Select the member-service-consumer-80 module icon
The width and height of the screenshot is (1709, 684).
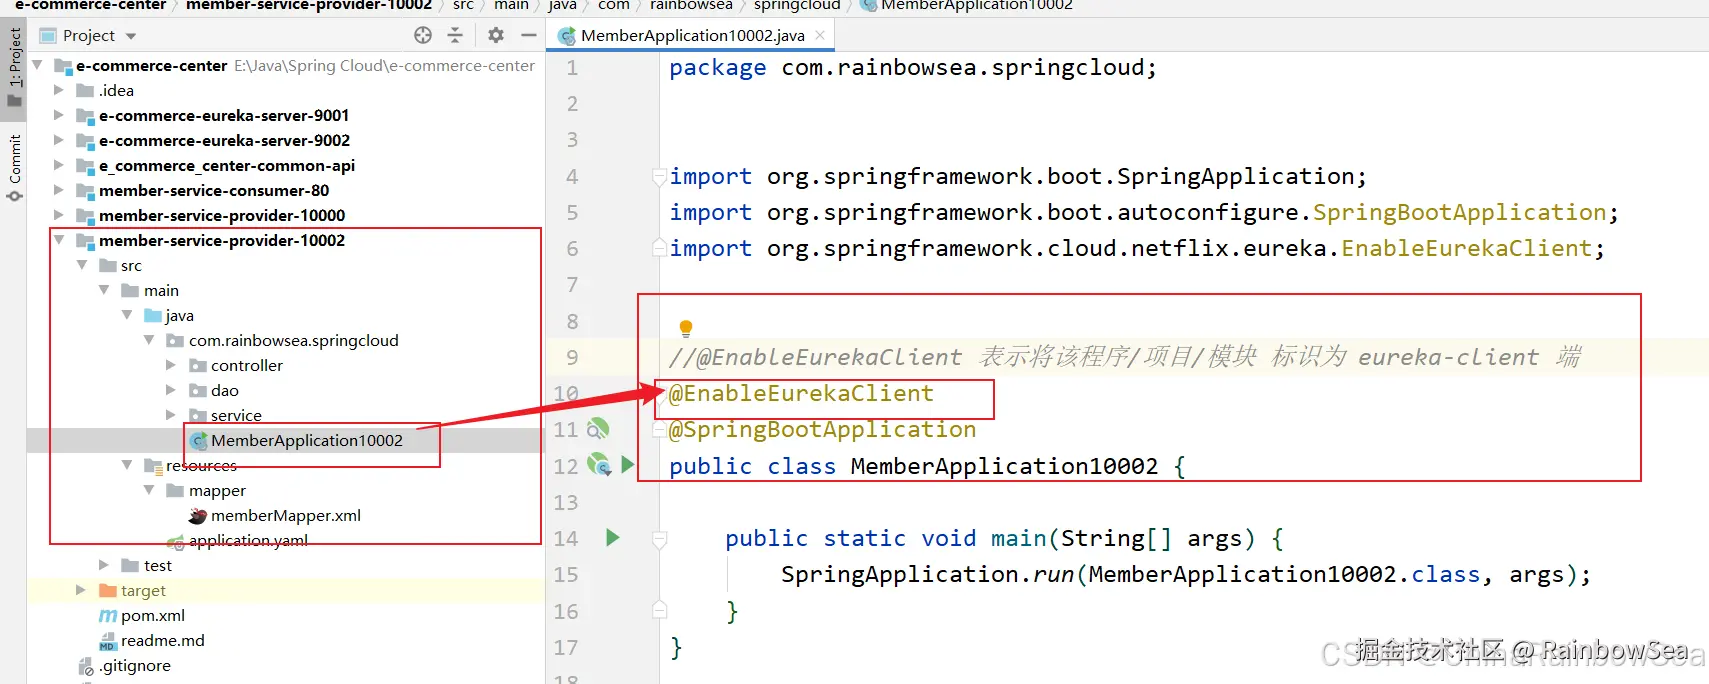point(85,191)
